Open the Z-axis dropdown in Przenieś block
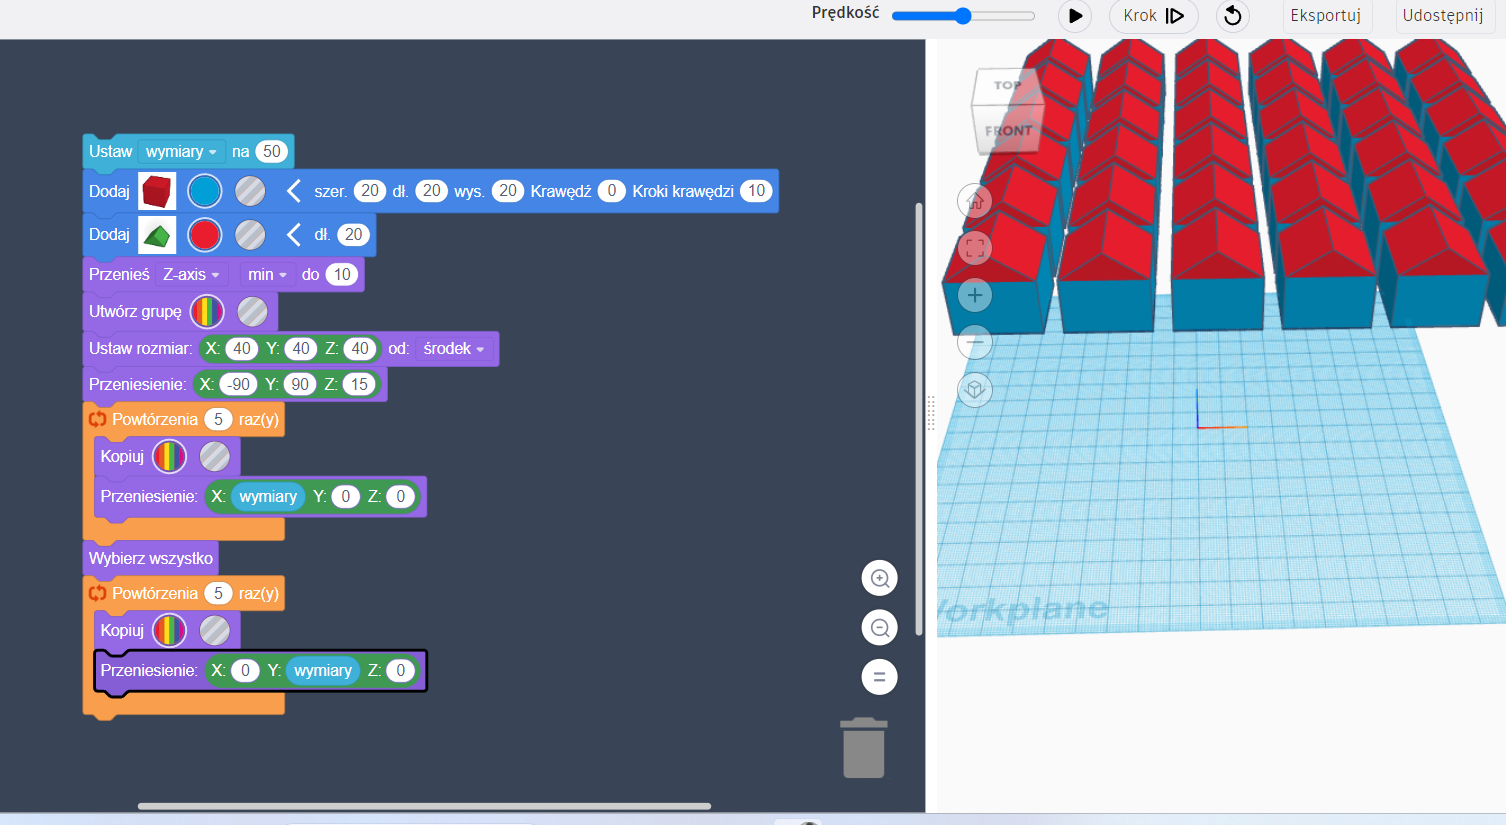Viewport: 1506px width, 825px height. click(191, 275)
